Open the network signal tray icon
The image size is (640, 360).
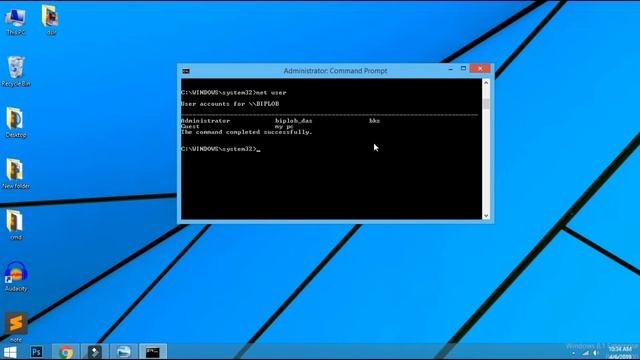(x=585, y=353)
